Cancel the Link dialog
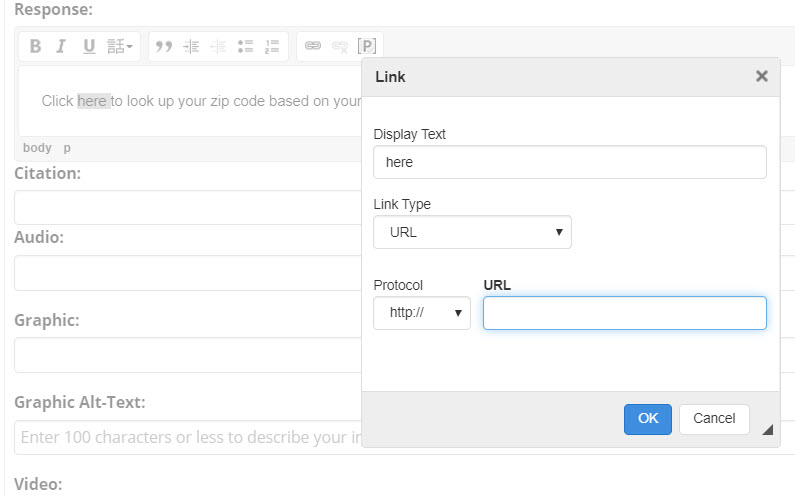Screen dimensions: 795x496 pos(714,419)
